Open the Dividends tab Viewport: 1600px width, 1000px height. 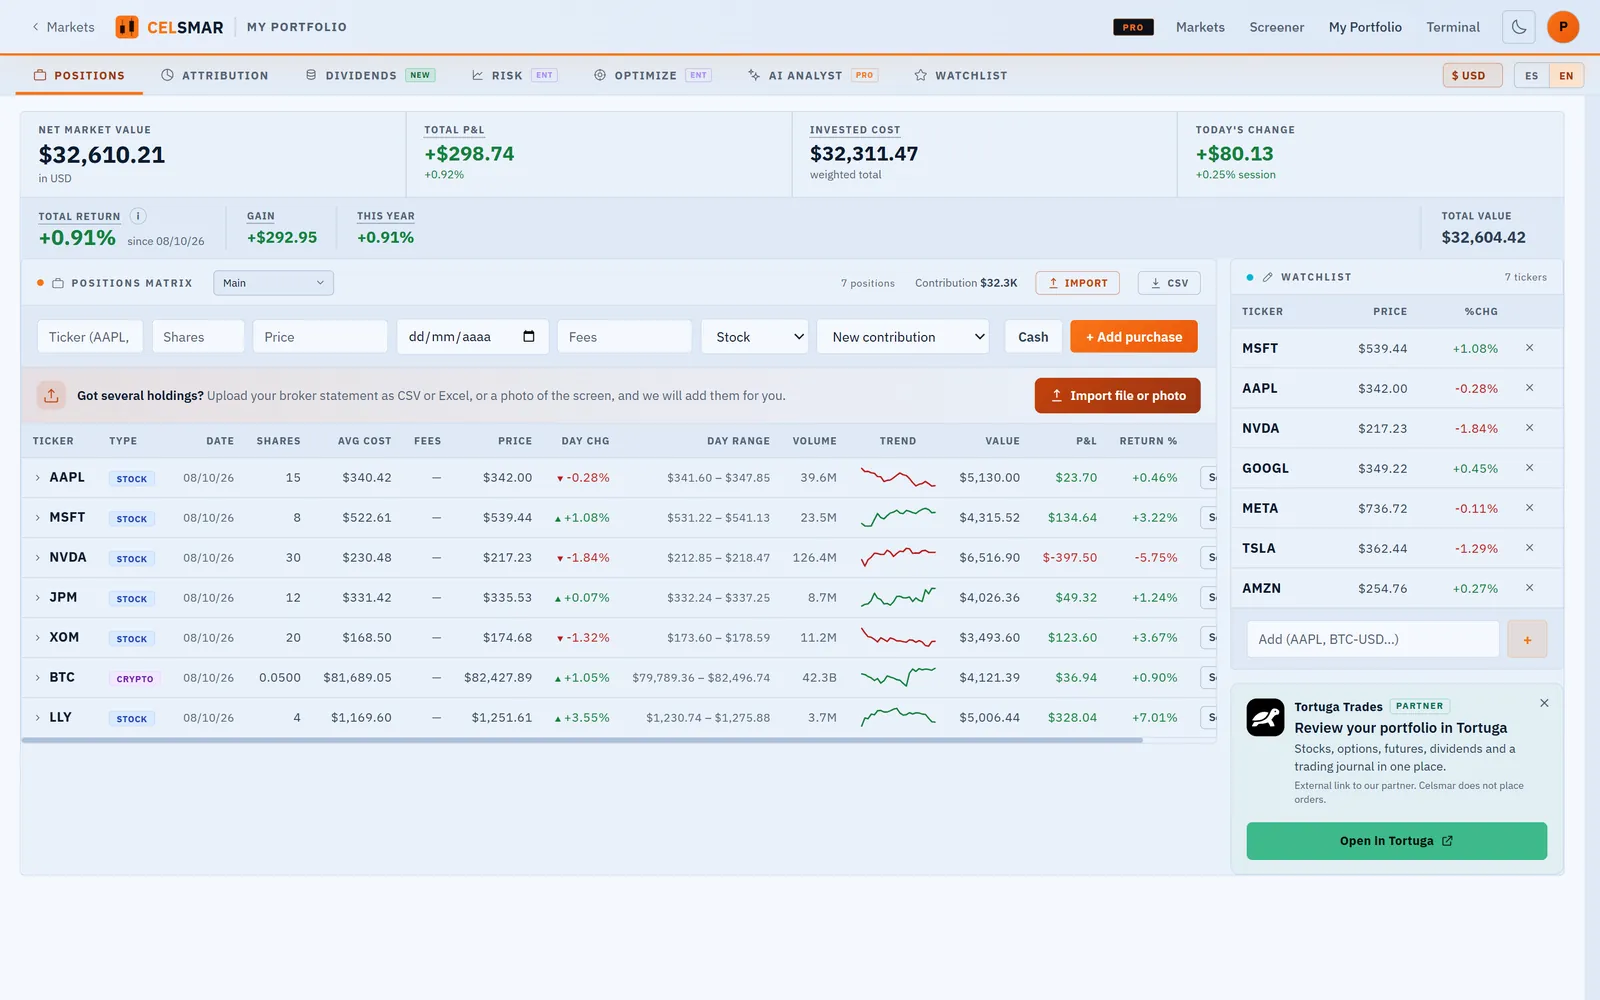tap(369, 75)
